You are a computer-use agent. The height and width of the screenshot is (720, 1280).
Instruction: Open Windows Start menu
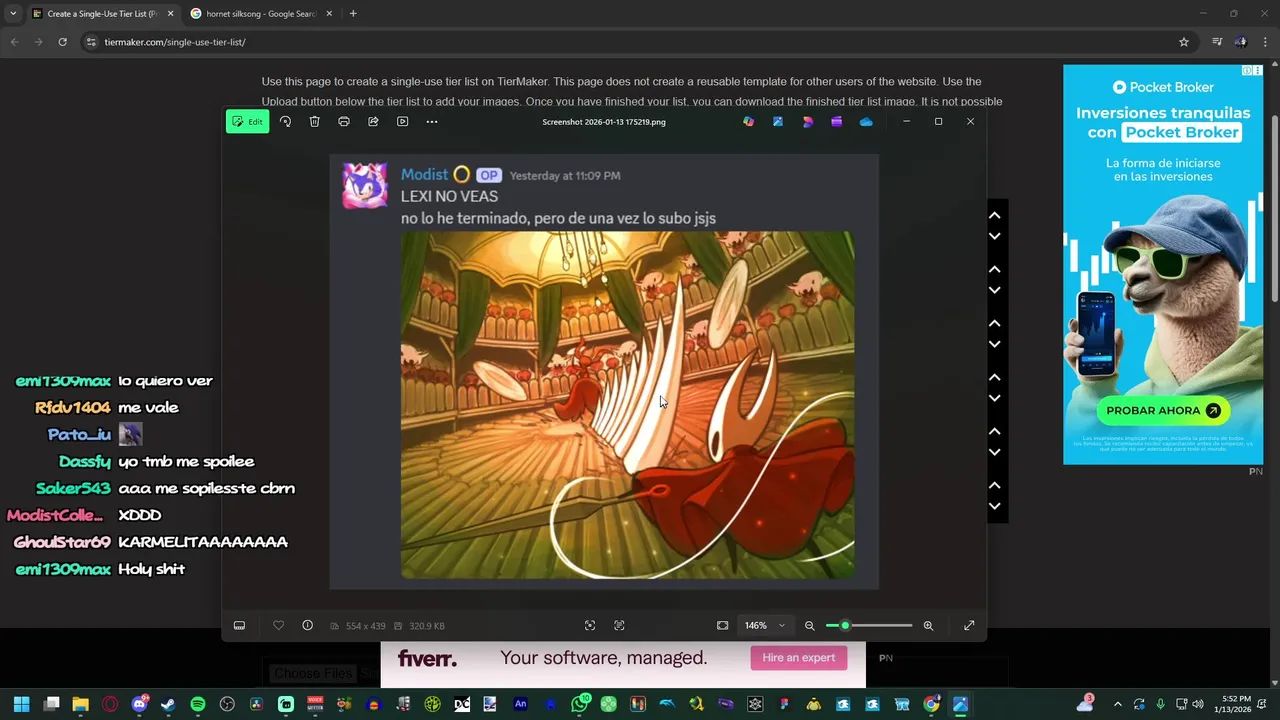pos(21,705)
